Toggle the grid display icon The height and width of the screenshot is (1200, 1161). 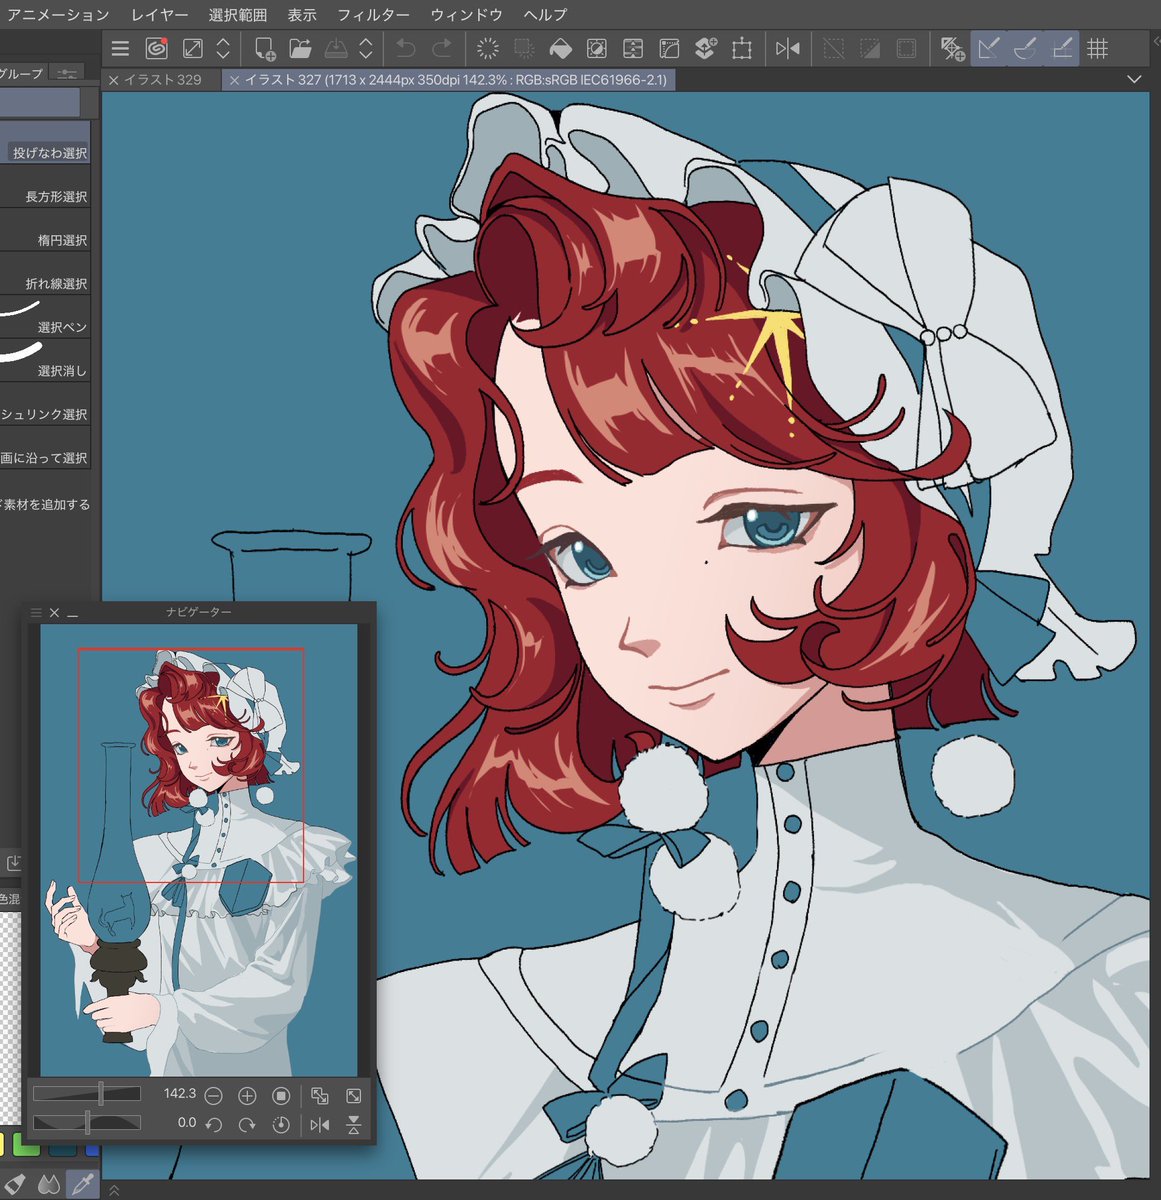click(1098, 48)
